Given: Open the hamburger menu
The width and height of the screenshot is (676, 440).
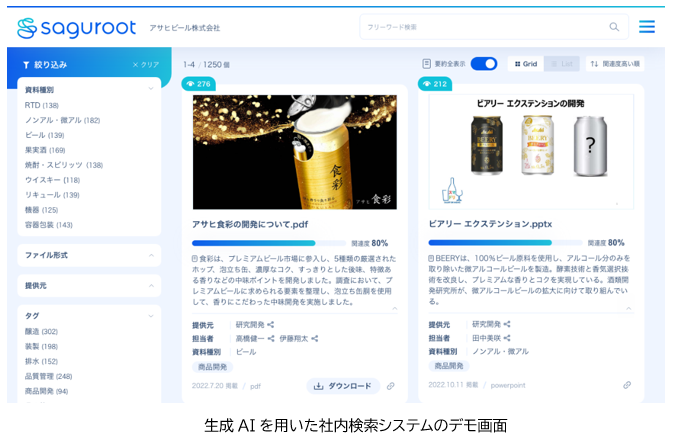Looking at the screenshot, I should pos(647,27).
